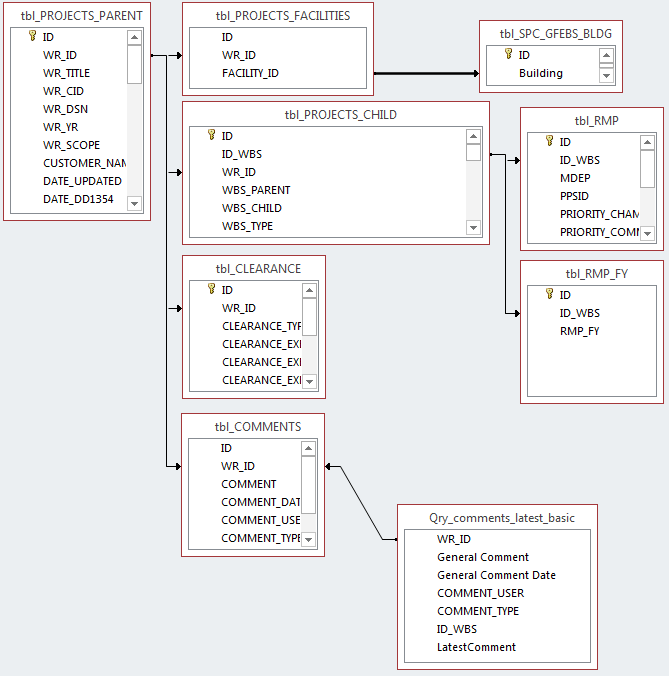Select the LatestComment field in the query

[x=476, y=647]
